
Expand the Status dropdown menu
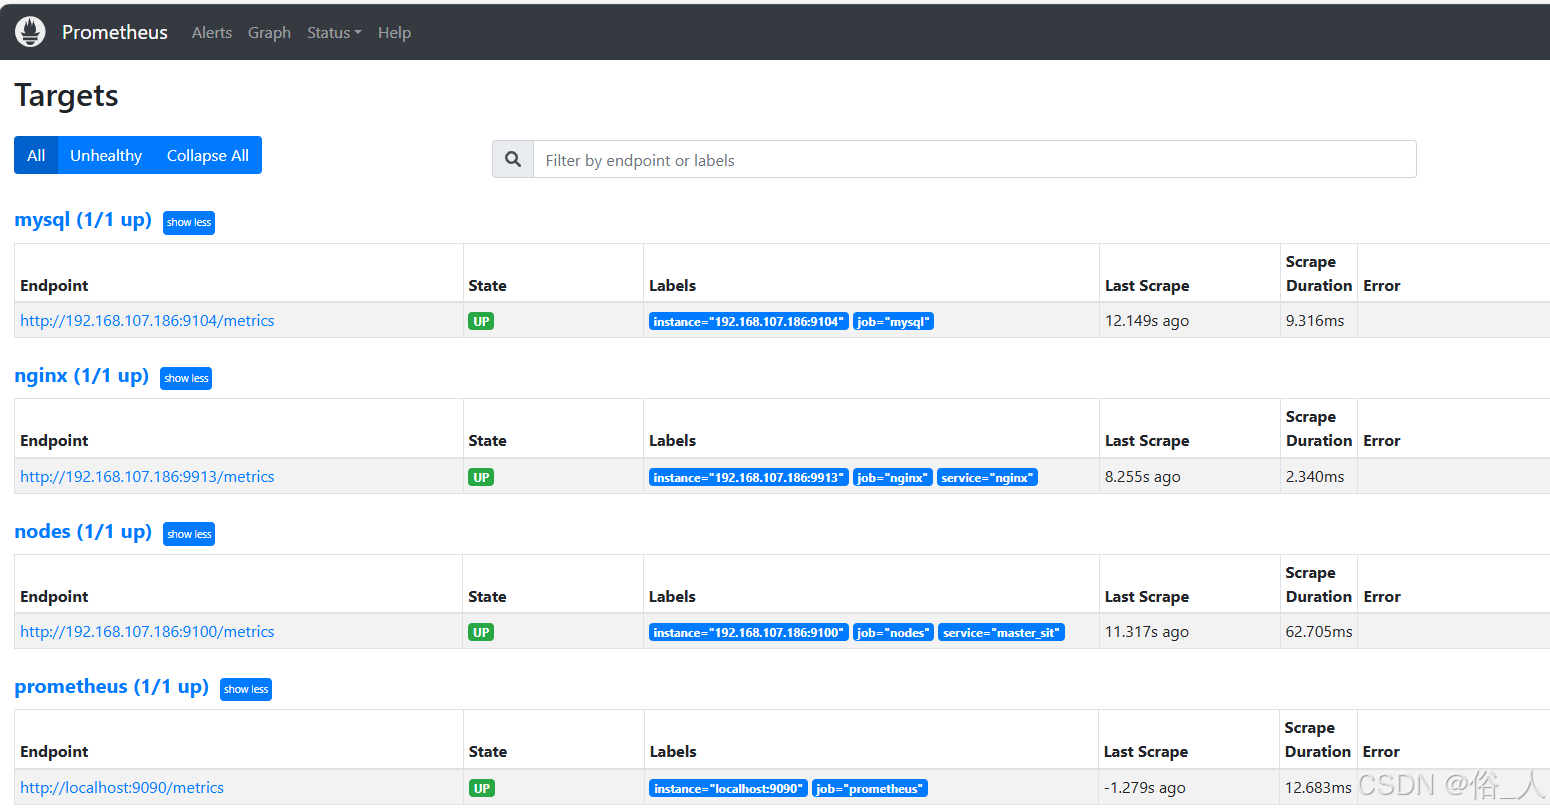[x=334, y=32]
